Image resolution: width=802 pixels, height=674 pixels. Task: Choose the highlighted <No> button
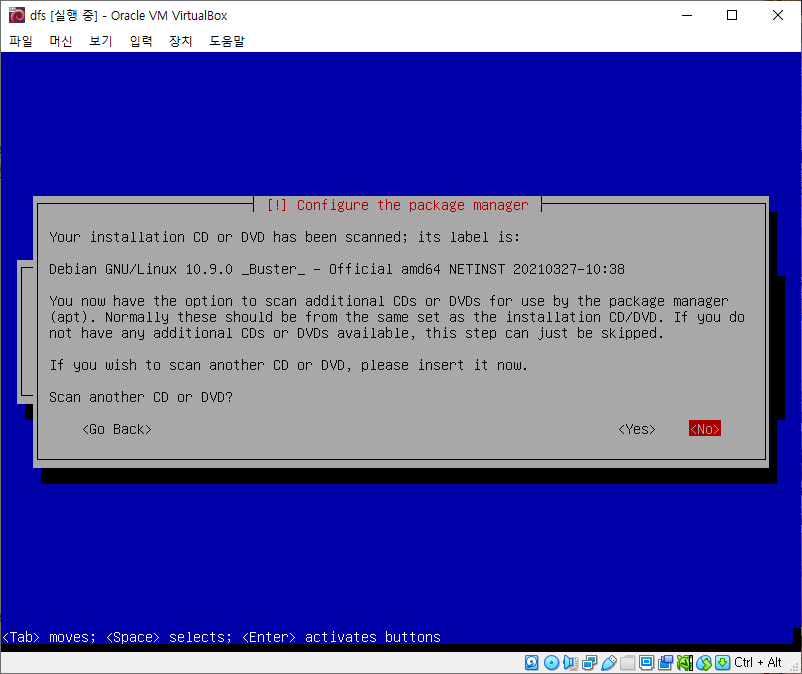point(705,429)
